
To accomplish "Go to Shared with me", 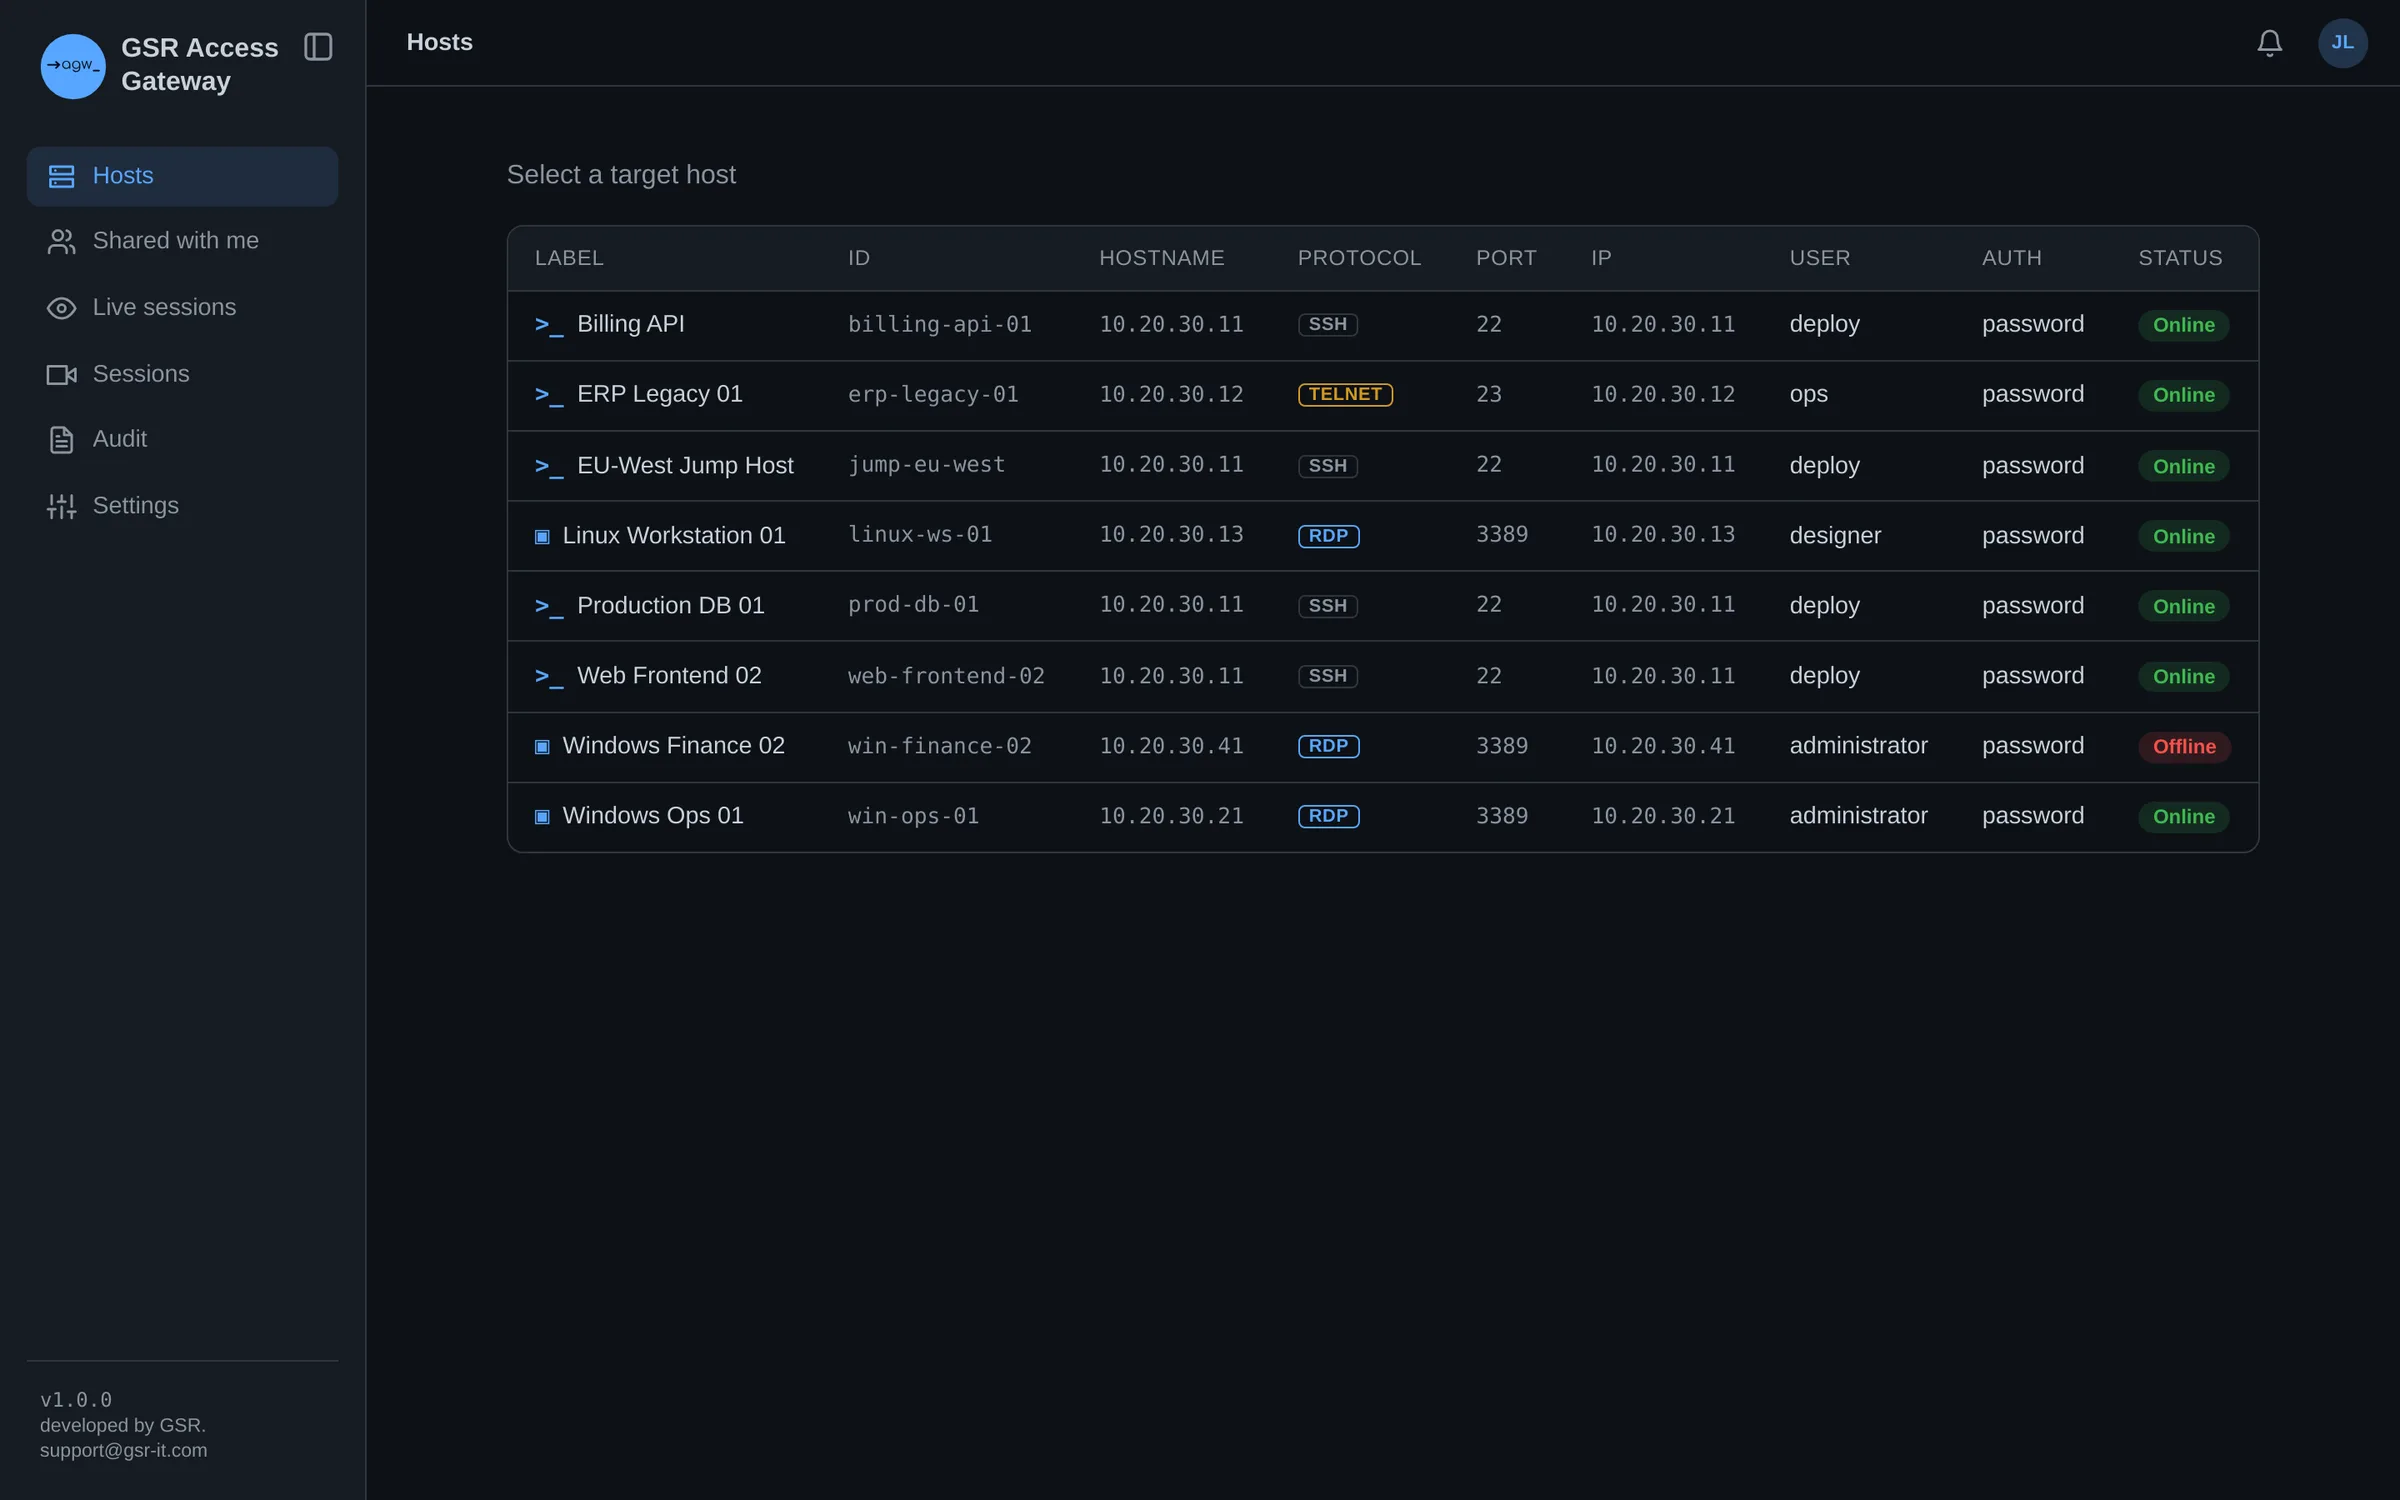I will [182, 241].
